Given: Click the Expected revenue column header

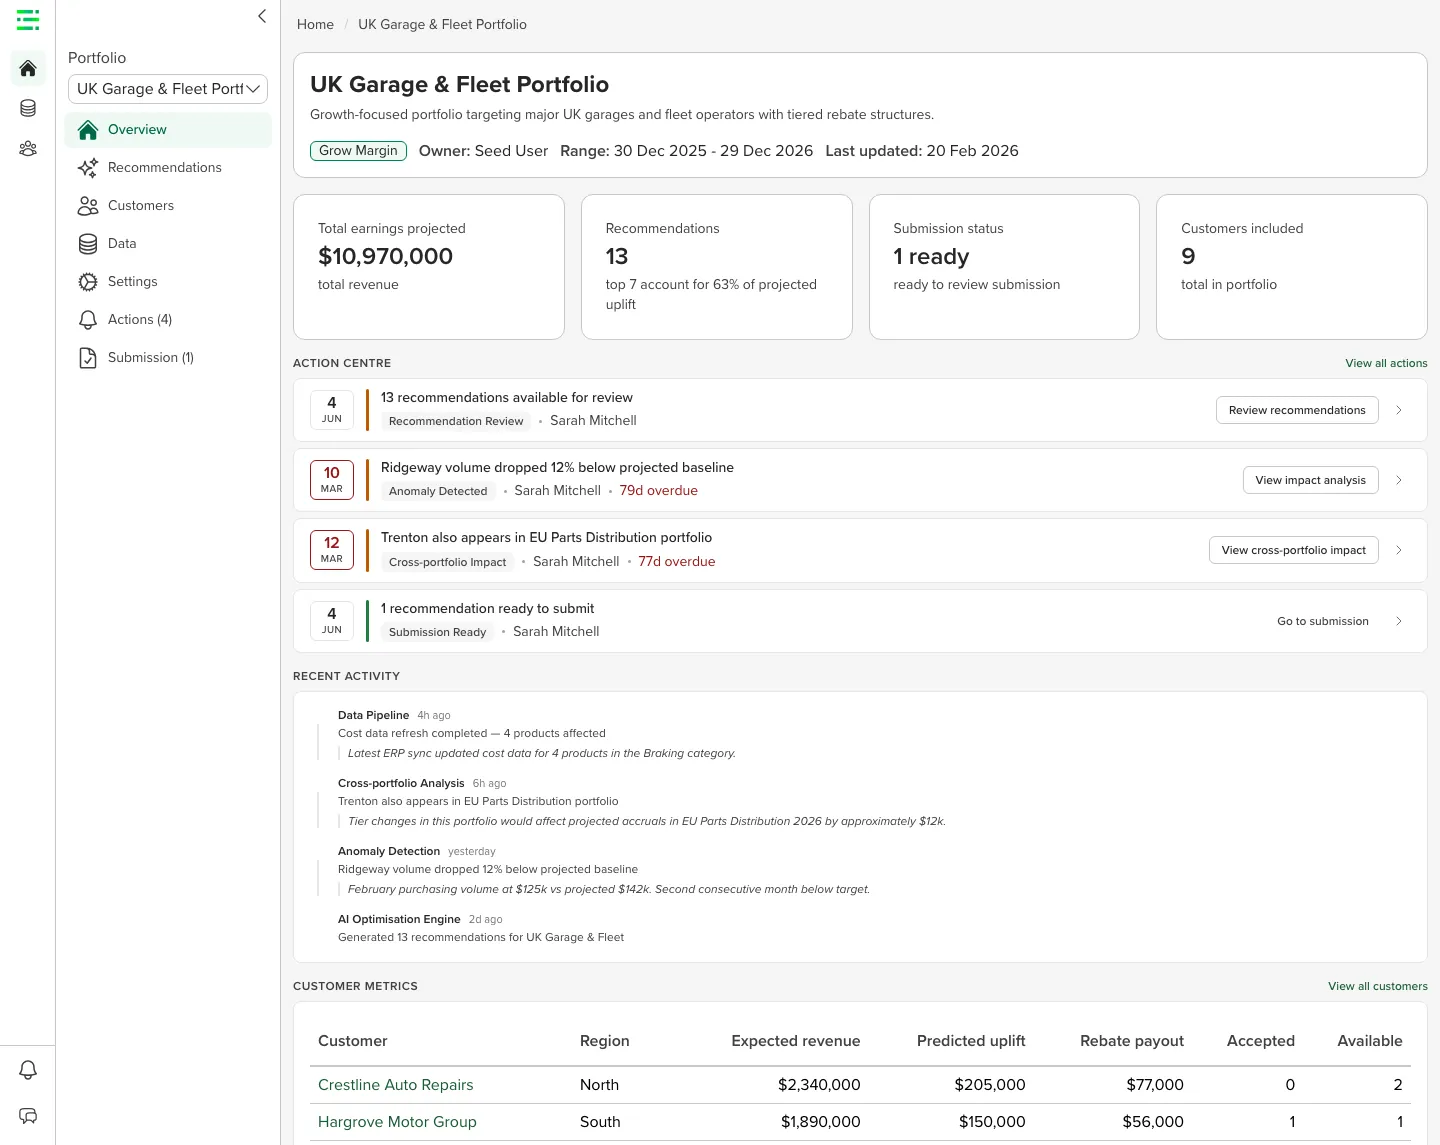Looking at the screenshot, I should click(796, 1041).
